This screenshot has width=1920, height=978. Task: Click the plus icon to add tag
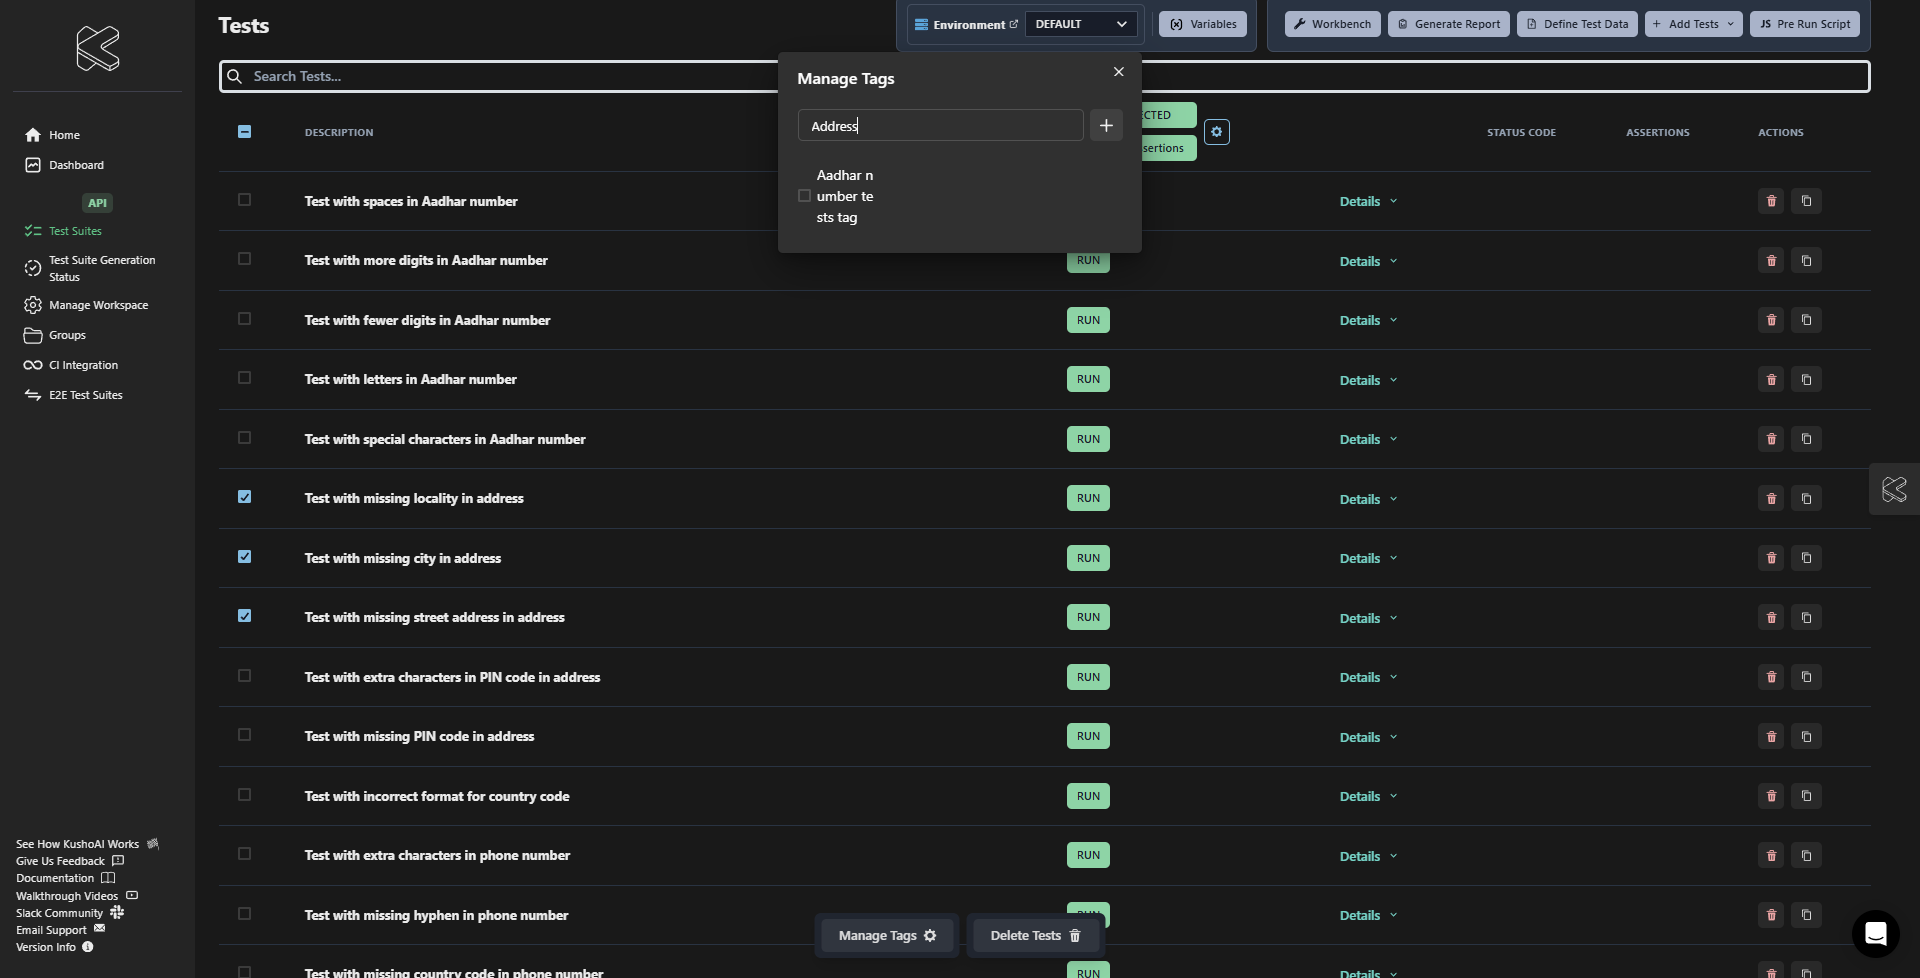tap(1105, 126)
